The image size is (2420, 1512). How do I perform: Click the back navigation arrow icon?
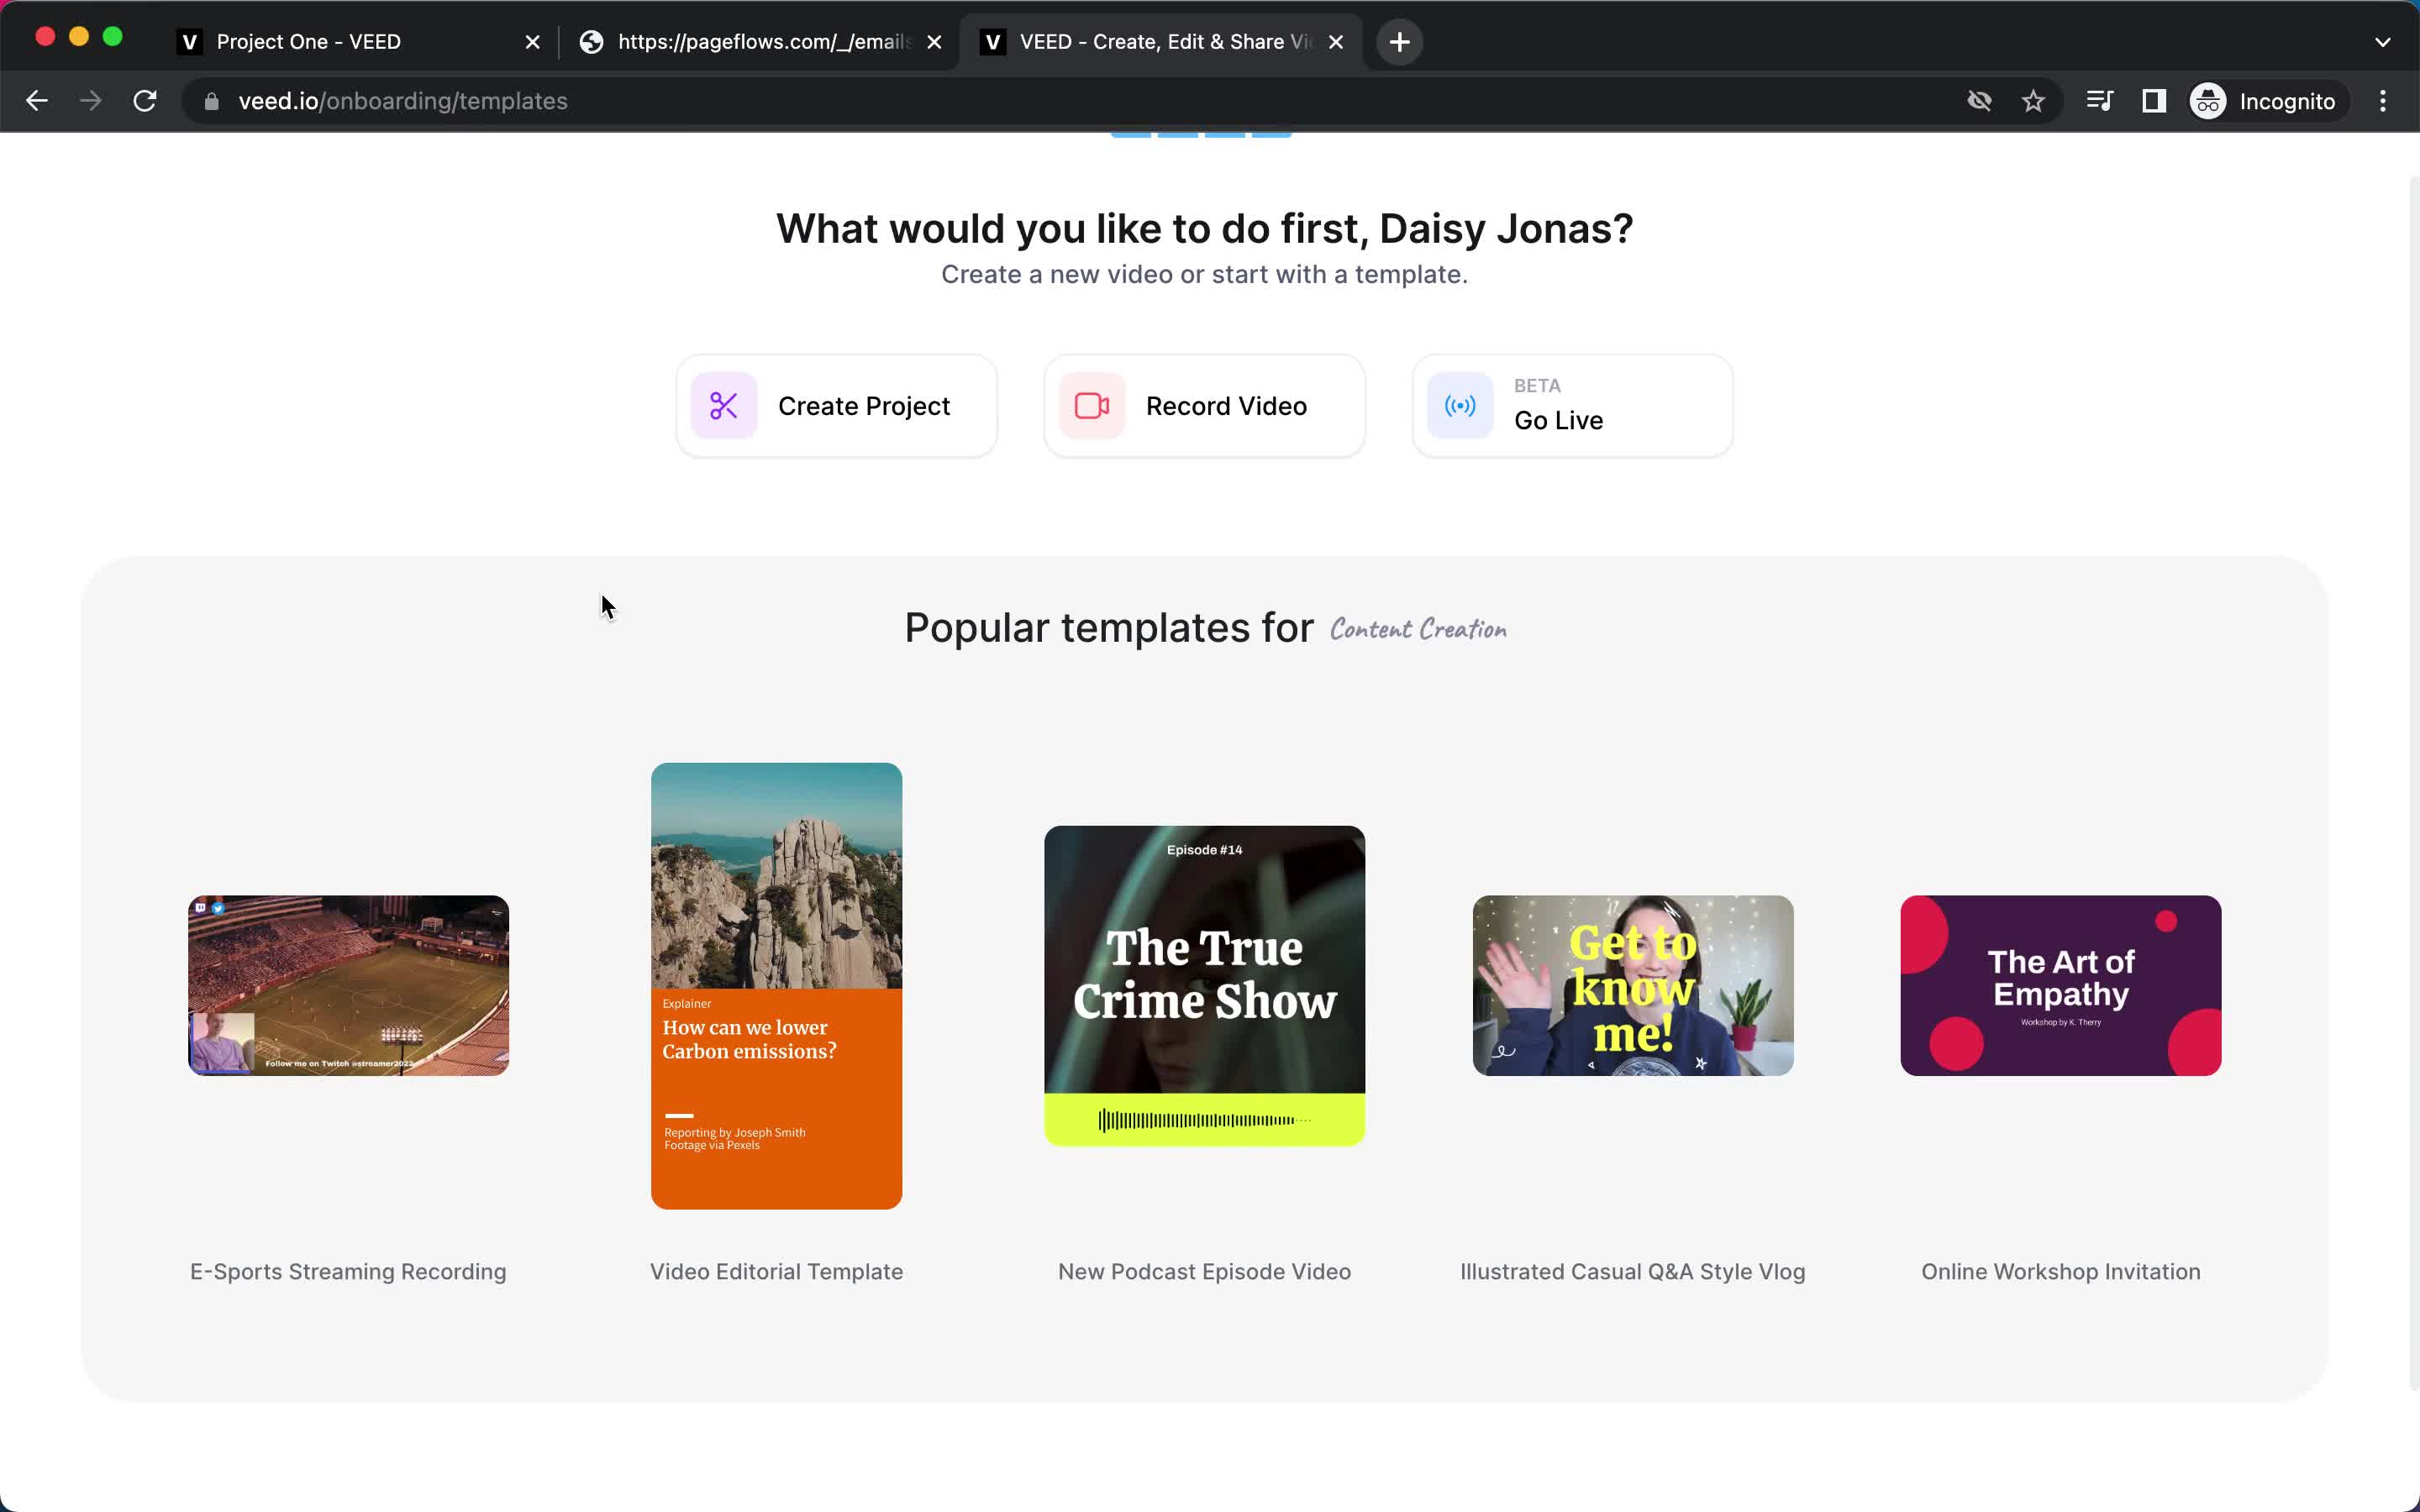tap(37, 99)
